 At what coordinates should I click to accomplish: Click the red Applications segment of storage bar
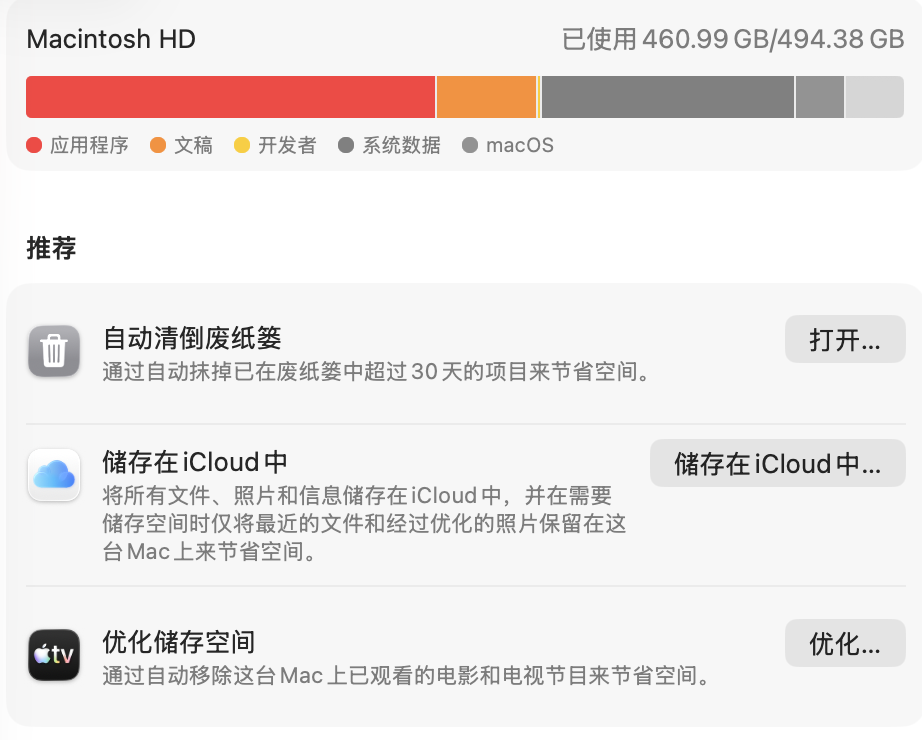tap(230, 97)
